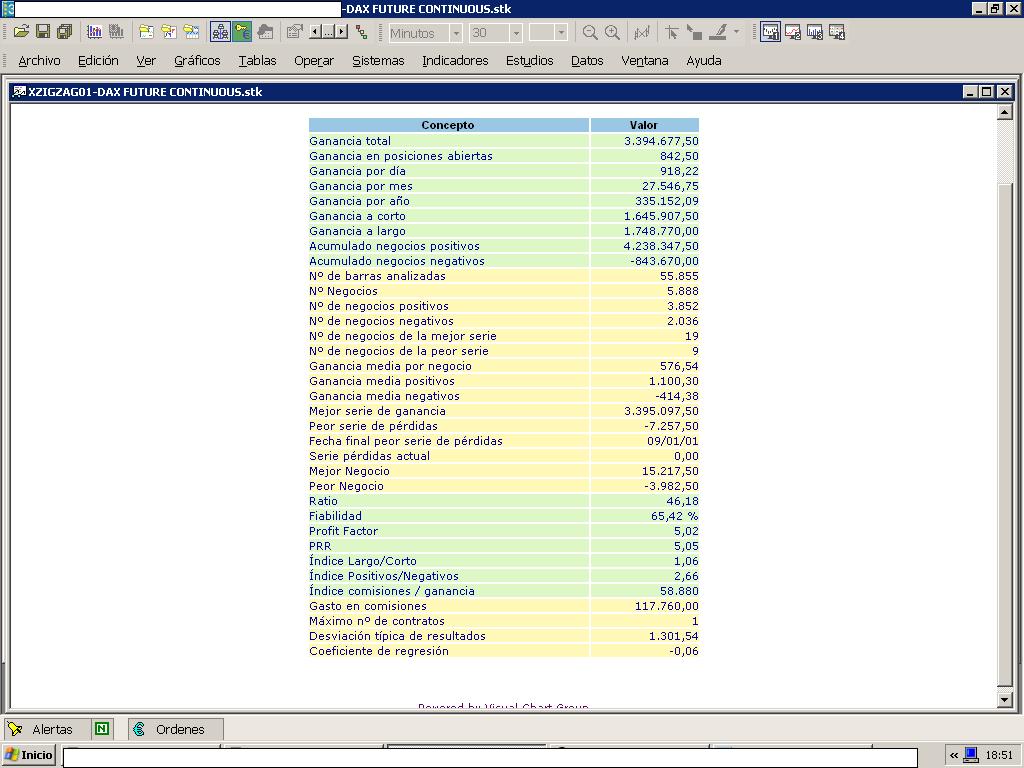Open the Indicadores menu
The width and height of the screenshot is (1024, 768).
[455, 61]
